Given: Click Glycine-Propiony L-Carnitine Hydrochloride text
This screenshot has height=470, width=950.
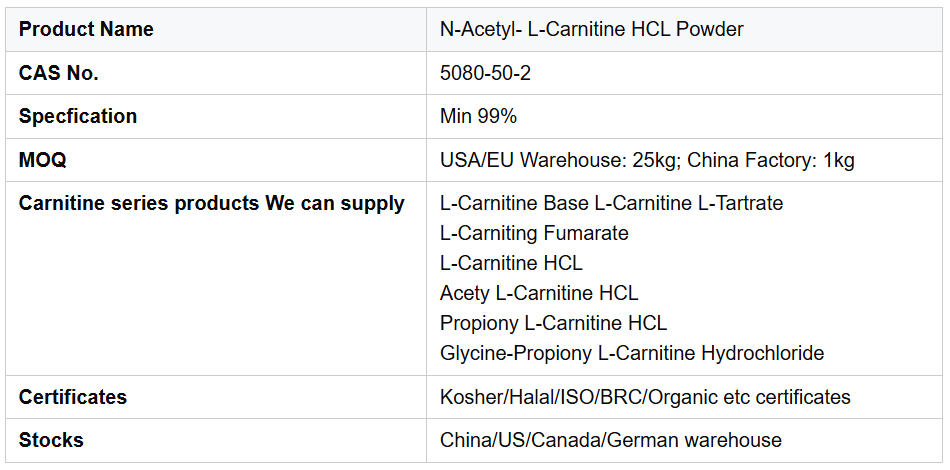Looking at the screenshot, I should [631, 353].
